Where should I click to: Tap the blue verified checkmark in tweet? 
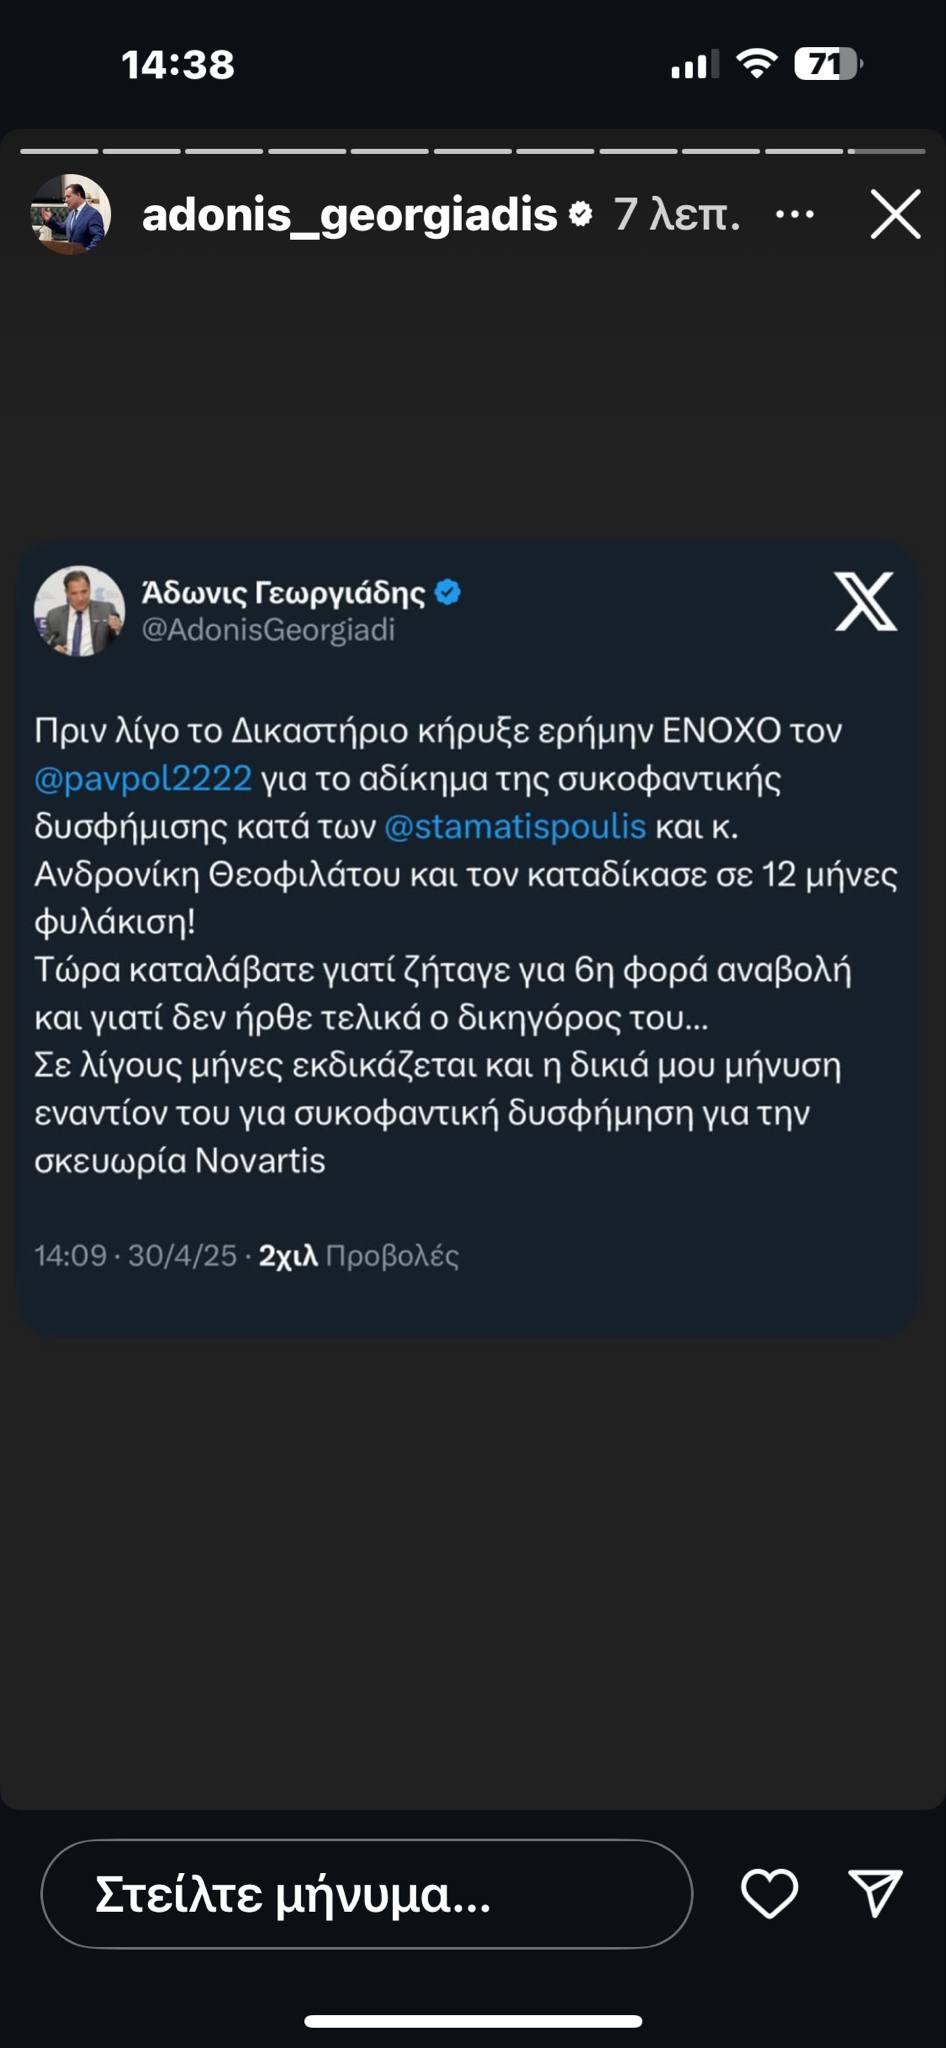[448, 592]
